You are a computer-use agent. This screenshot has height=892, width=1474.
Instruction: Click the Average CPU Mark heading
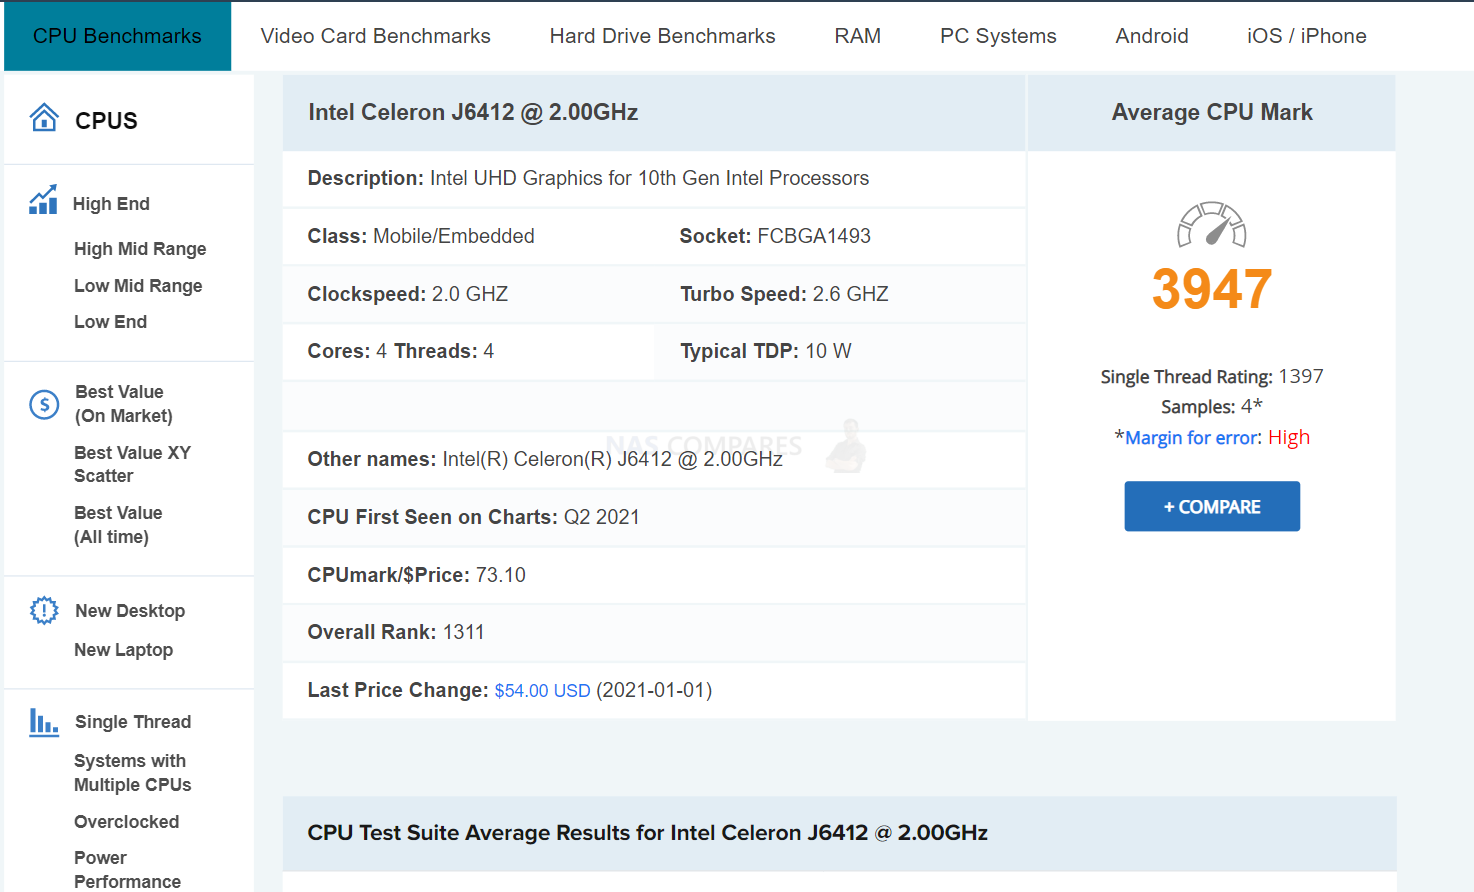1212,112
